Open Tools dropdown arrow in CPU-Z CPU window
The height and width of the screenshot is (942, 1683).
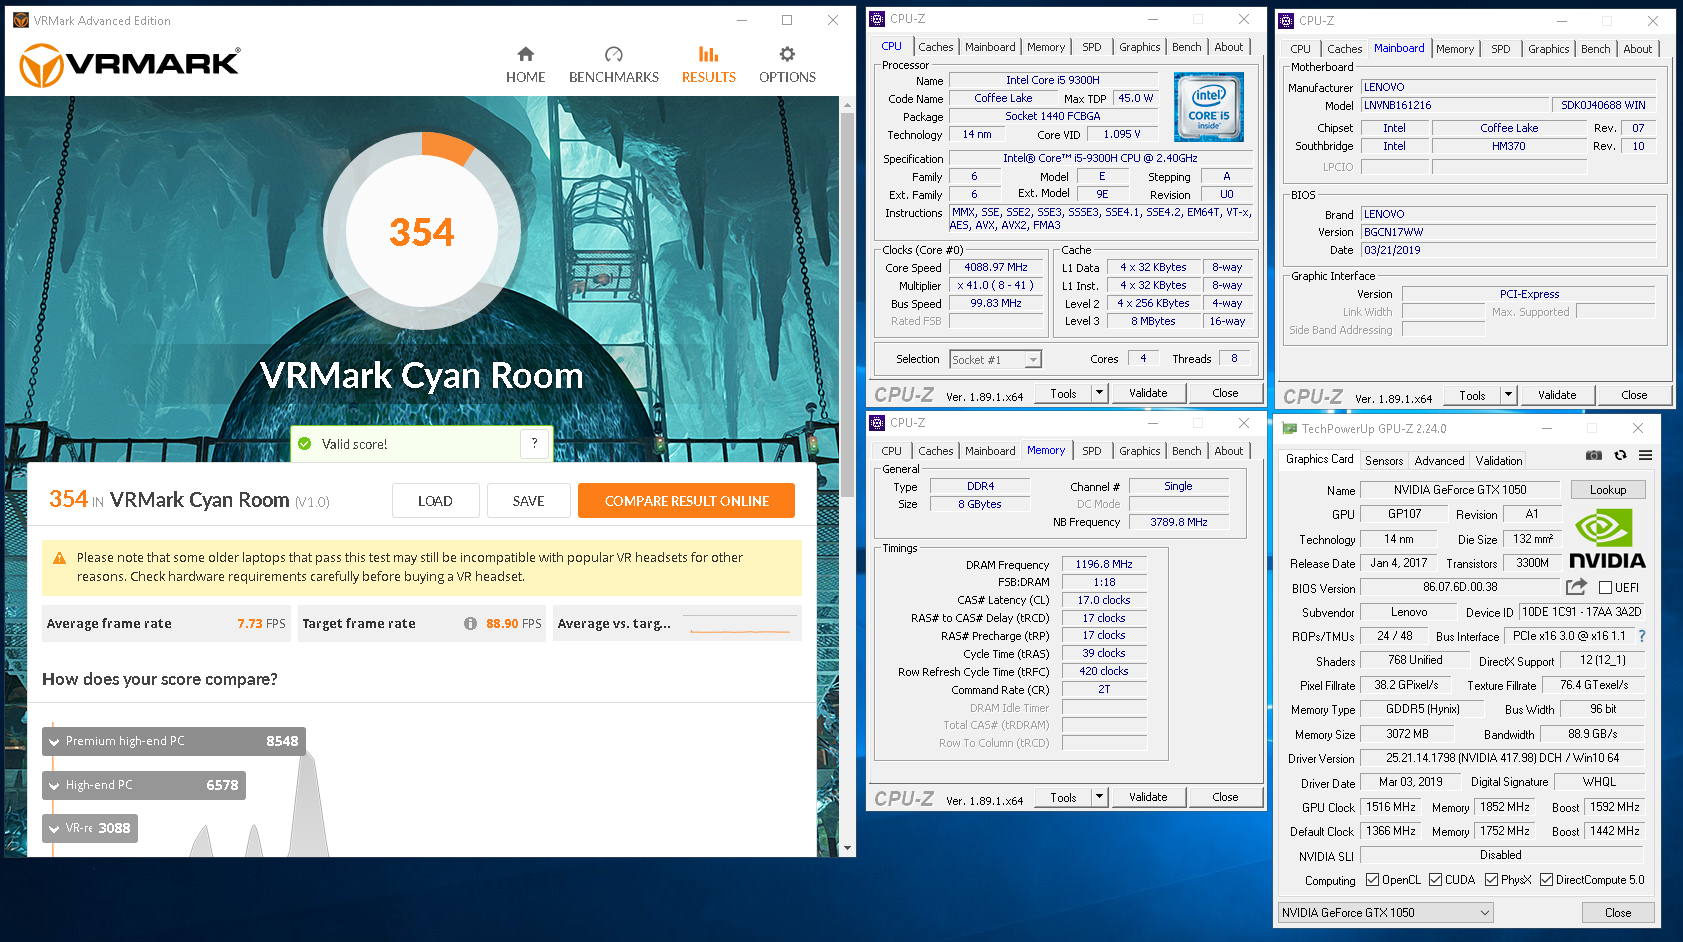(x=1099, y=393)
